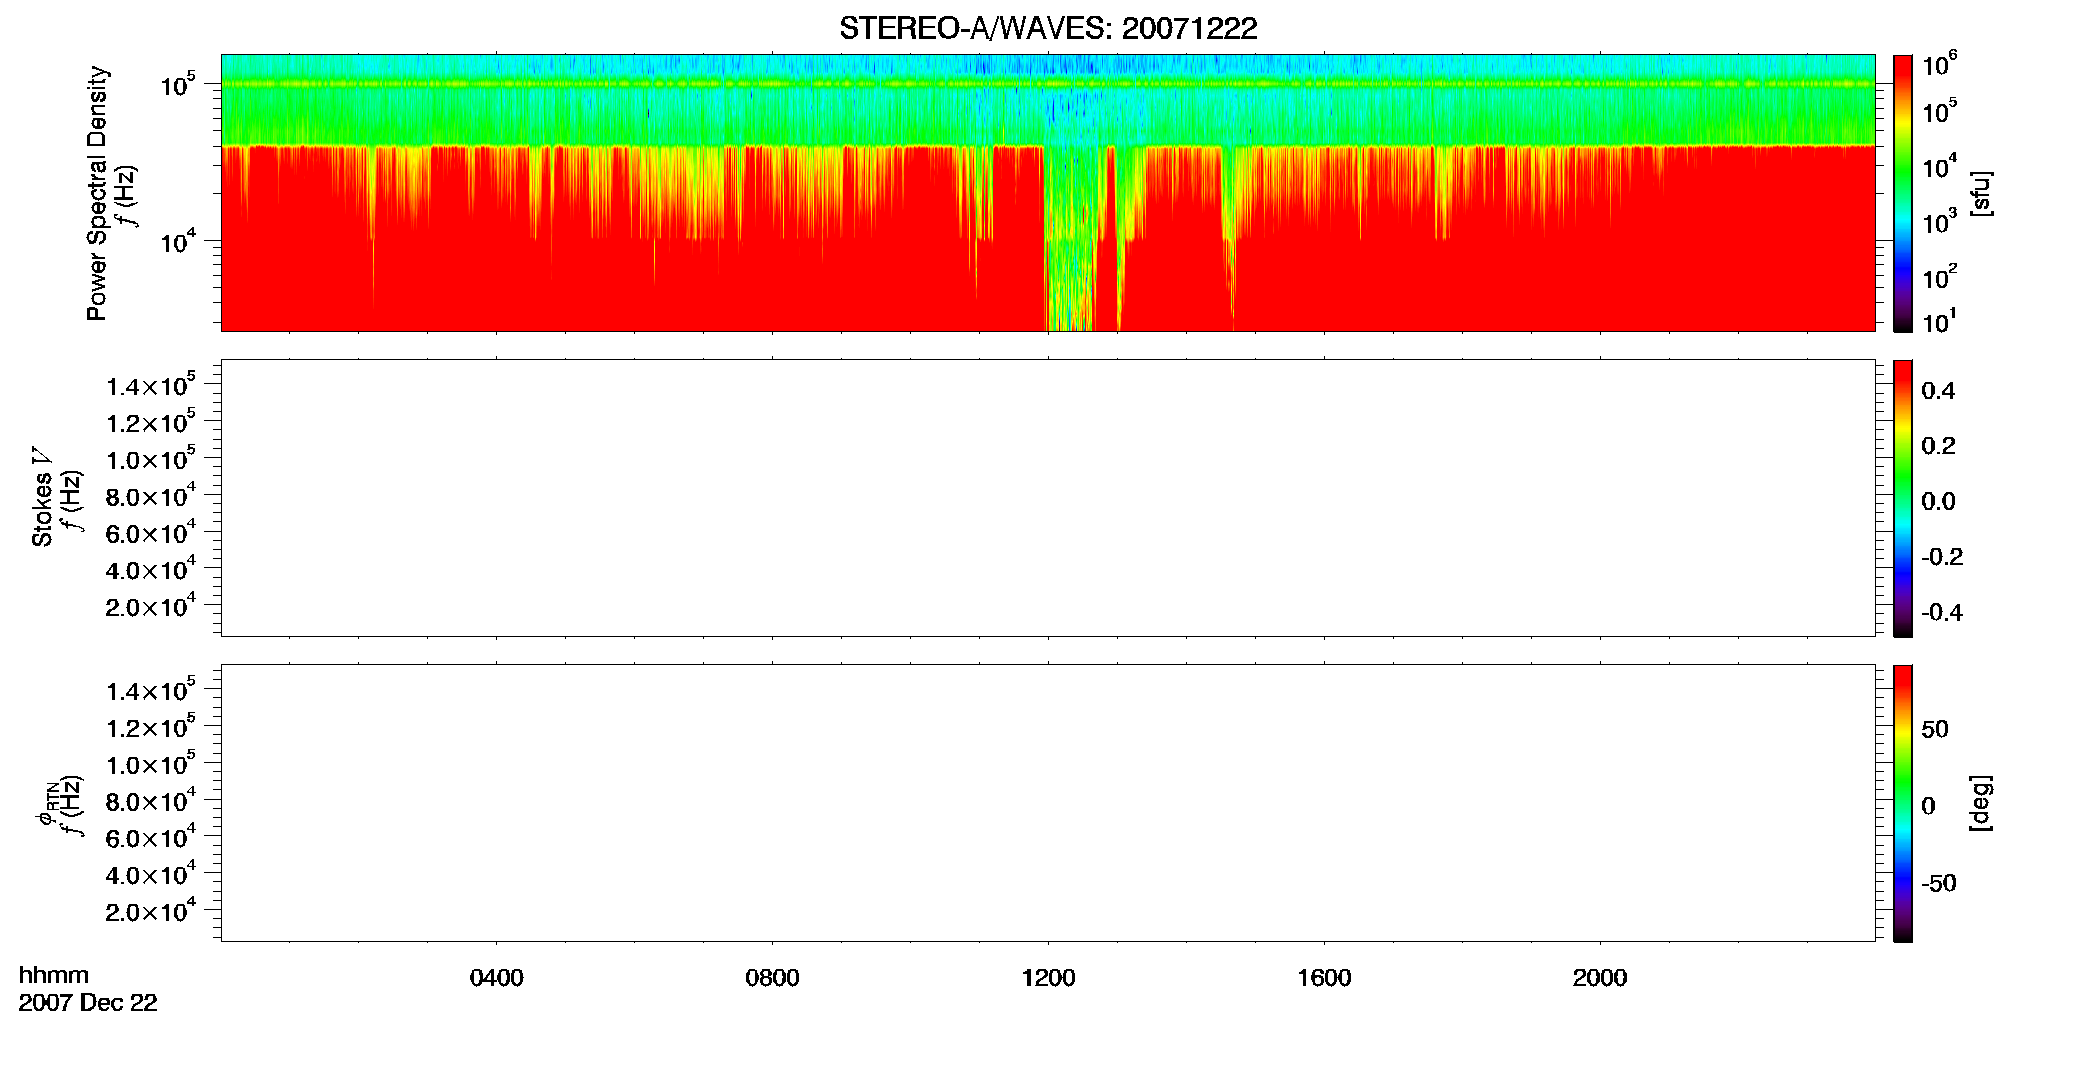
Task: Click the Stokes V 2.0×10^4 frequency tick
Action: pyautogui.click(x=151, y=604)
